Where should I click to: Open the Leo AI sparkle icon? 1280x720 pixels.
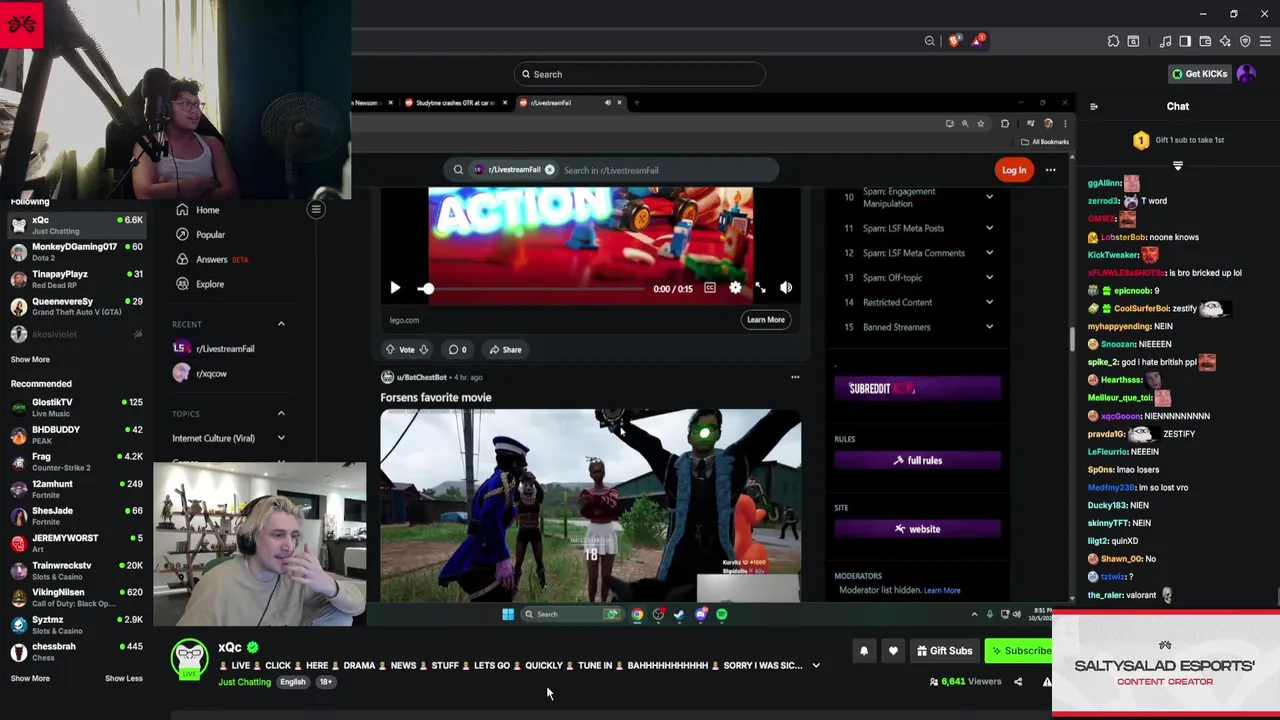tap(1225, 41)
